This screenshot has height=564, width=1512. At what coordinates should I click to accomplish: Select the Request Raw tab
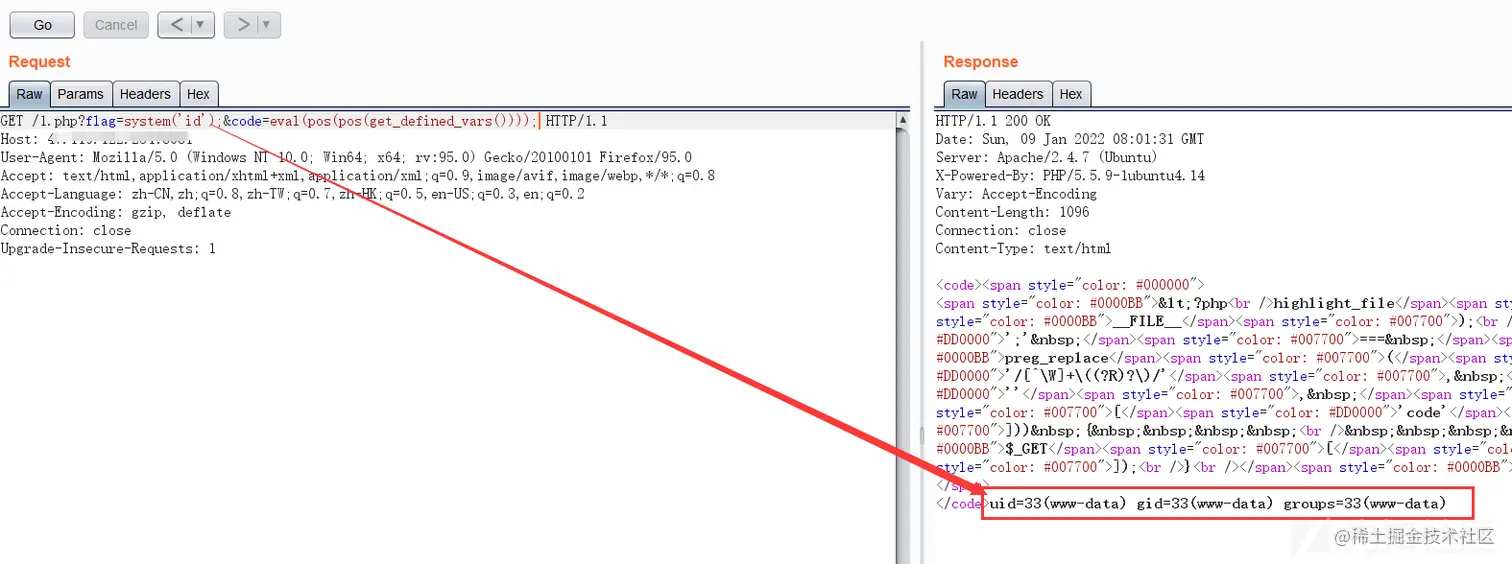click(x=29, y=94)
